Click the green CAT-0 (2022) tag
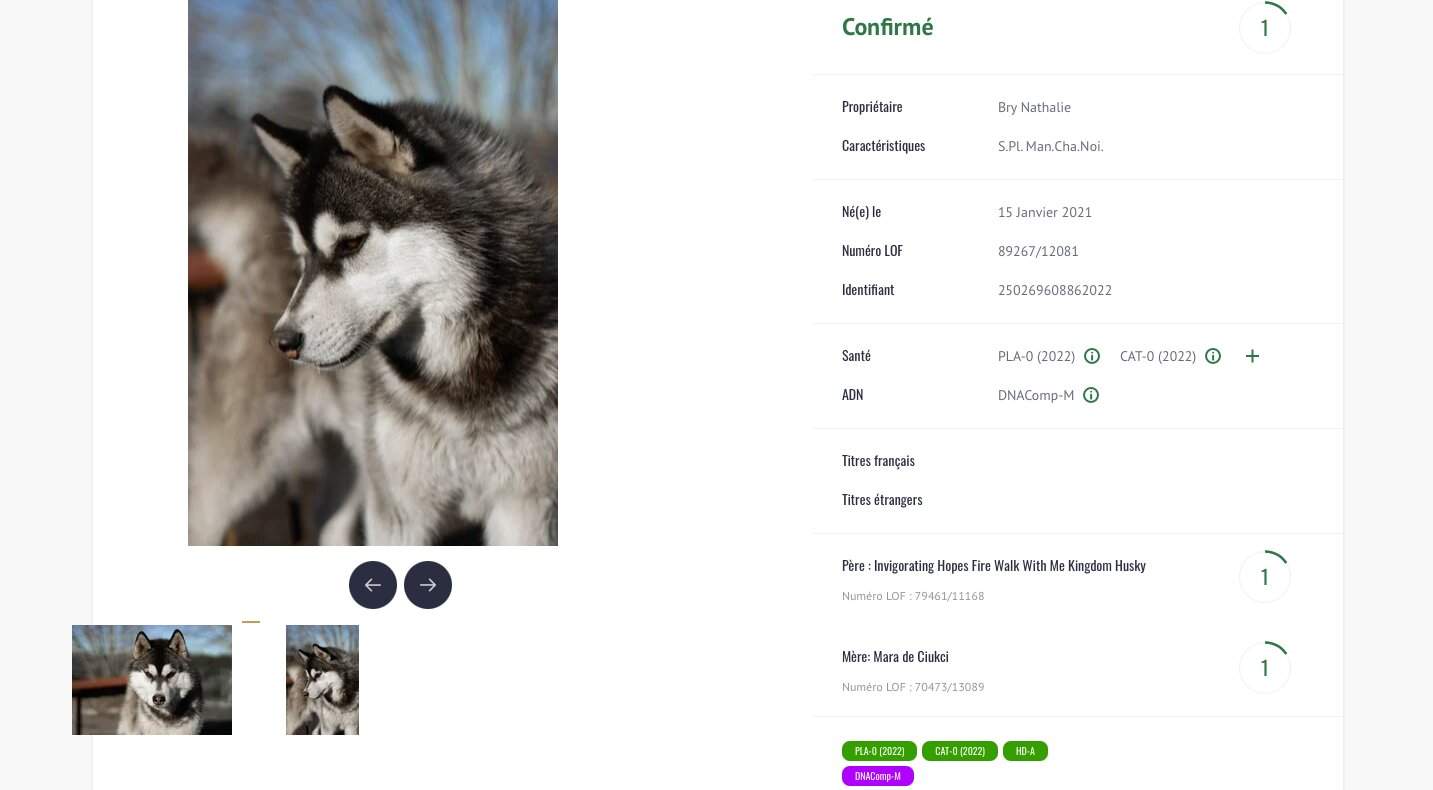Image resolution: width=1433 pixels, height=790 pixels. [x=960, y=751]
